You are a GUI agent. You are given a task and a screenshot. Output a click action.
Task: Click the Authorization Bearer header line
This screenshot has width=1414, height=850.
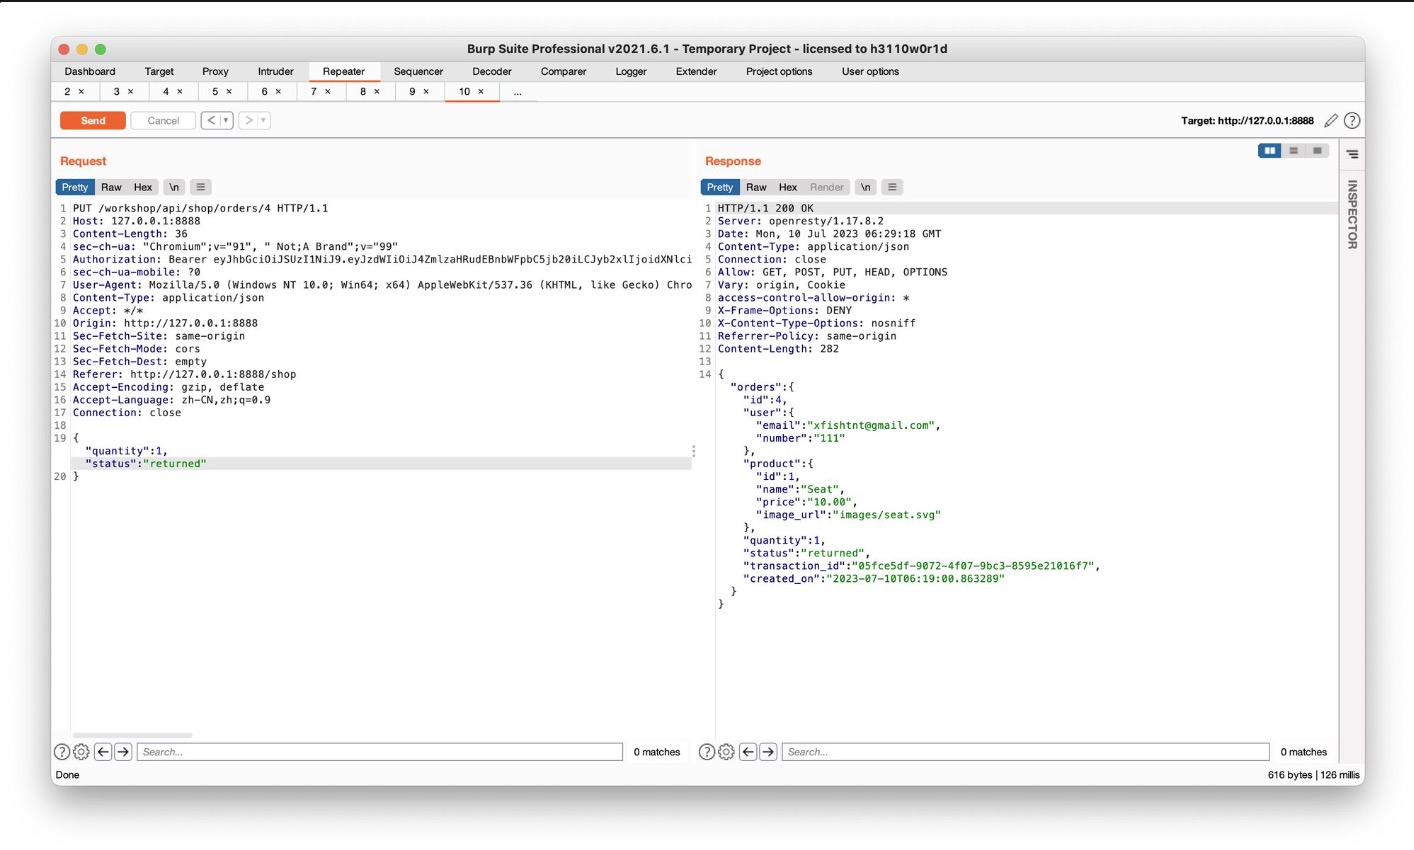(382, 260)
